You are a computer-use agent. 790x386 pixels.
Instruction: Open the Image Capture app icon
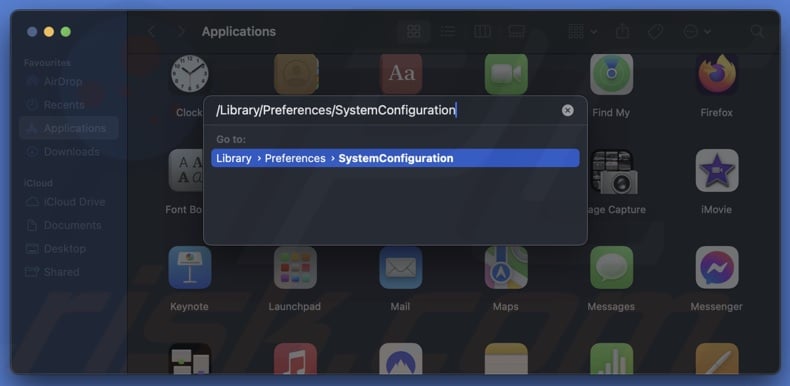click(x=613, y=171)
